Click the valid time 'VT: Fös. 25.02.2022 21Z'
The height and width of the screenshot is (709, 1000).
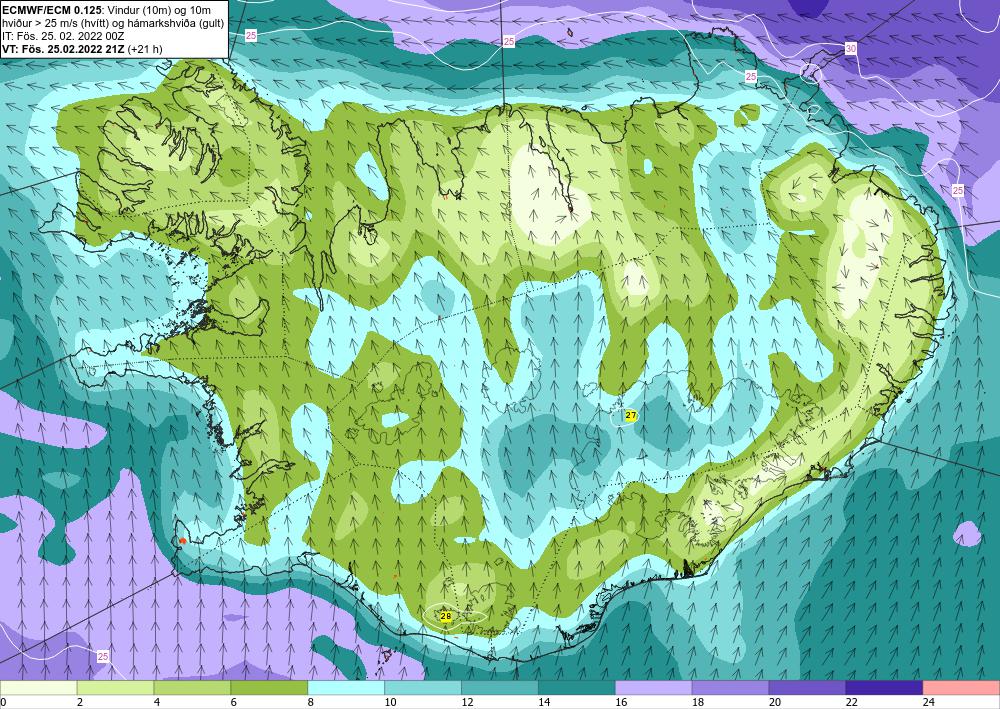tap(64, 48)
